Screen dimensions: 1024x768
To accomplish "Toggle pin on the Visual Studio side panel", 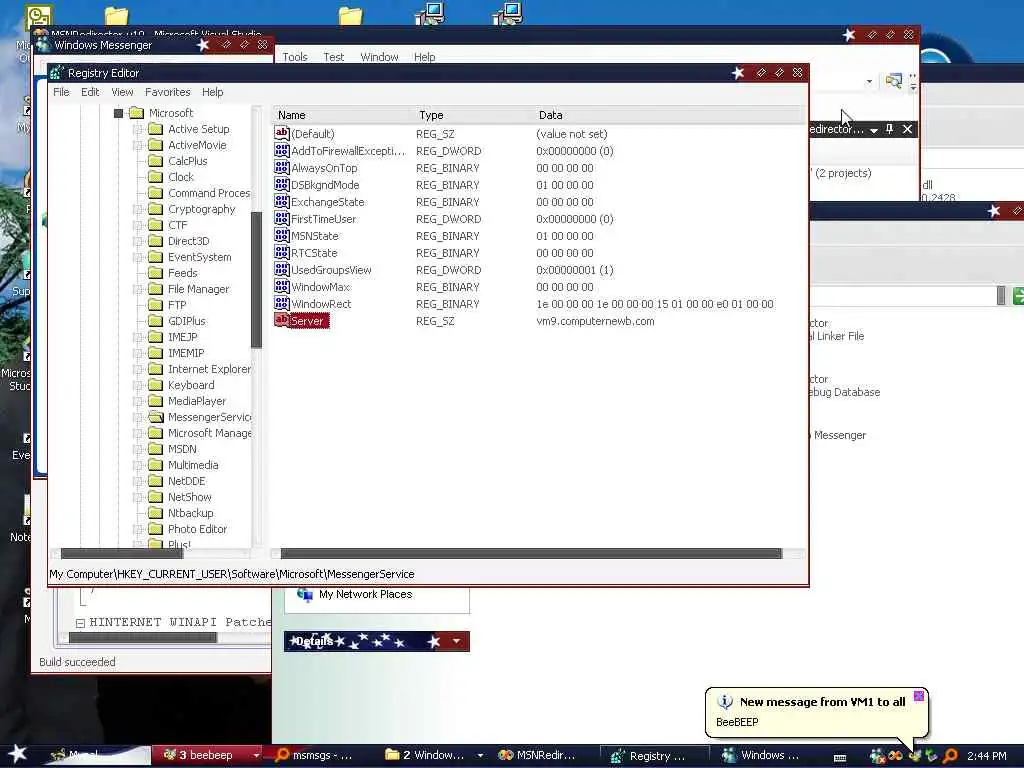I will [889, 129].
